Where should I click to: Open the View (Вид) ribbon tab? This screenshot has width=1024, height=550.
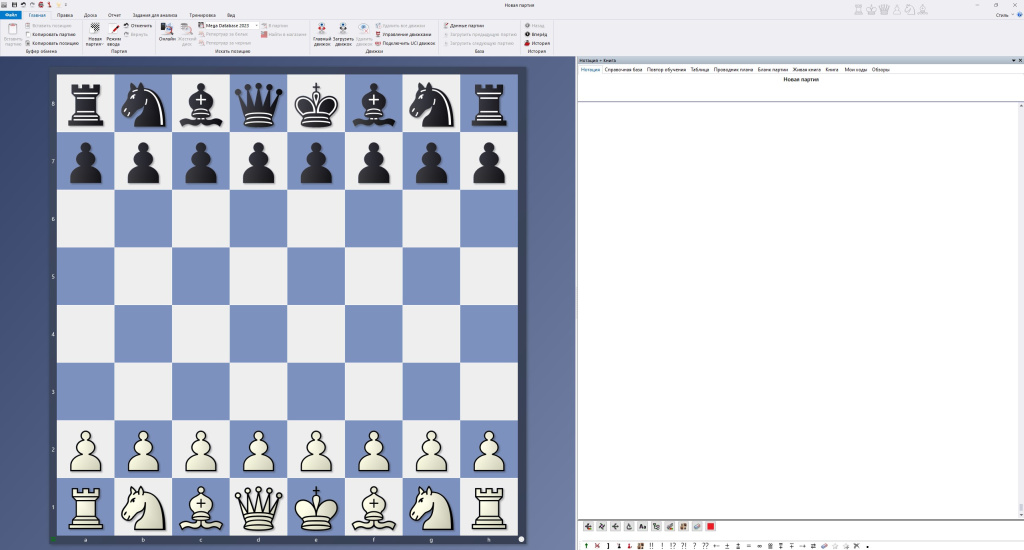coord(231,15)
